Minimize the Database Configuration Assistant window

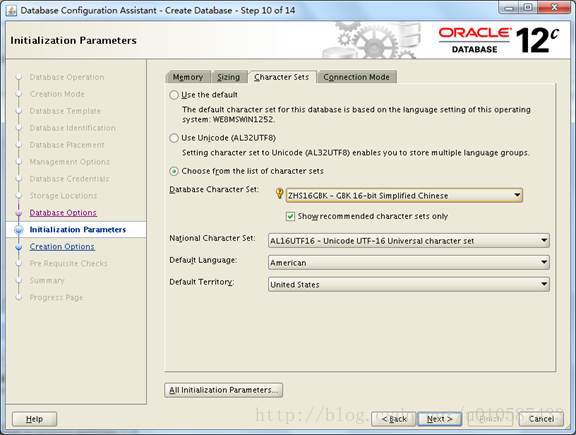pos(509,8)
